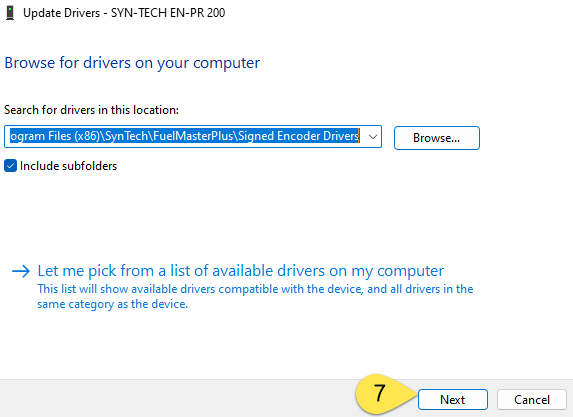
Task: Click the blue arrow icon beside Let me pick
Action: point(21,271)
